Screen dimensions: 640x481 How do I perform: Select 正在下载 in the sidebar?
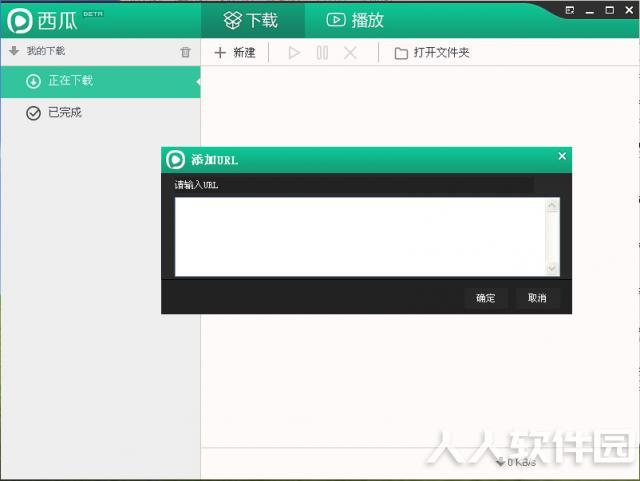point(100,82)
